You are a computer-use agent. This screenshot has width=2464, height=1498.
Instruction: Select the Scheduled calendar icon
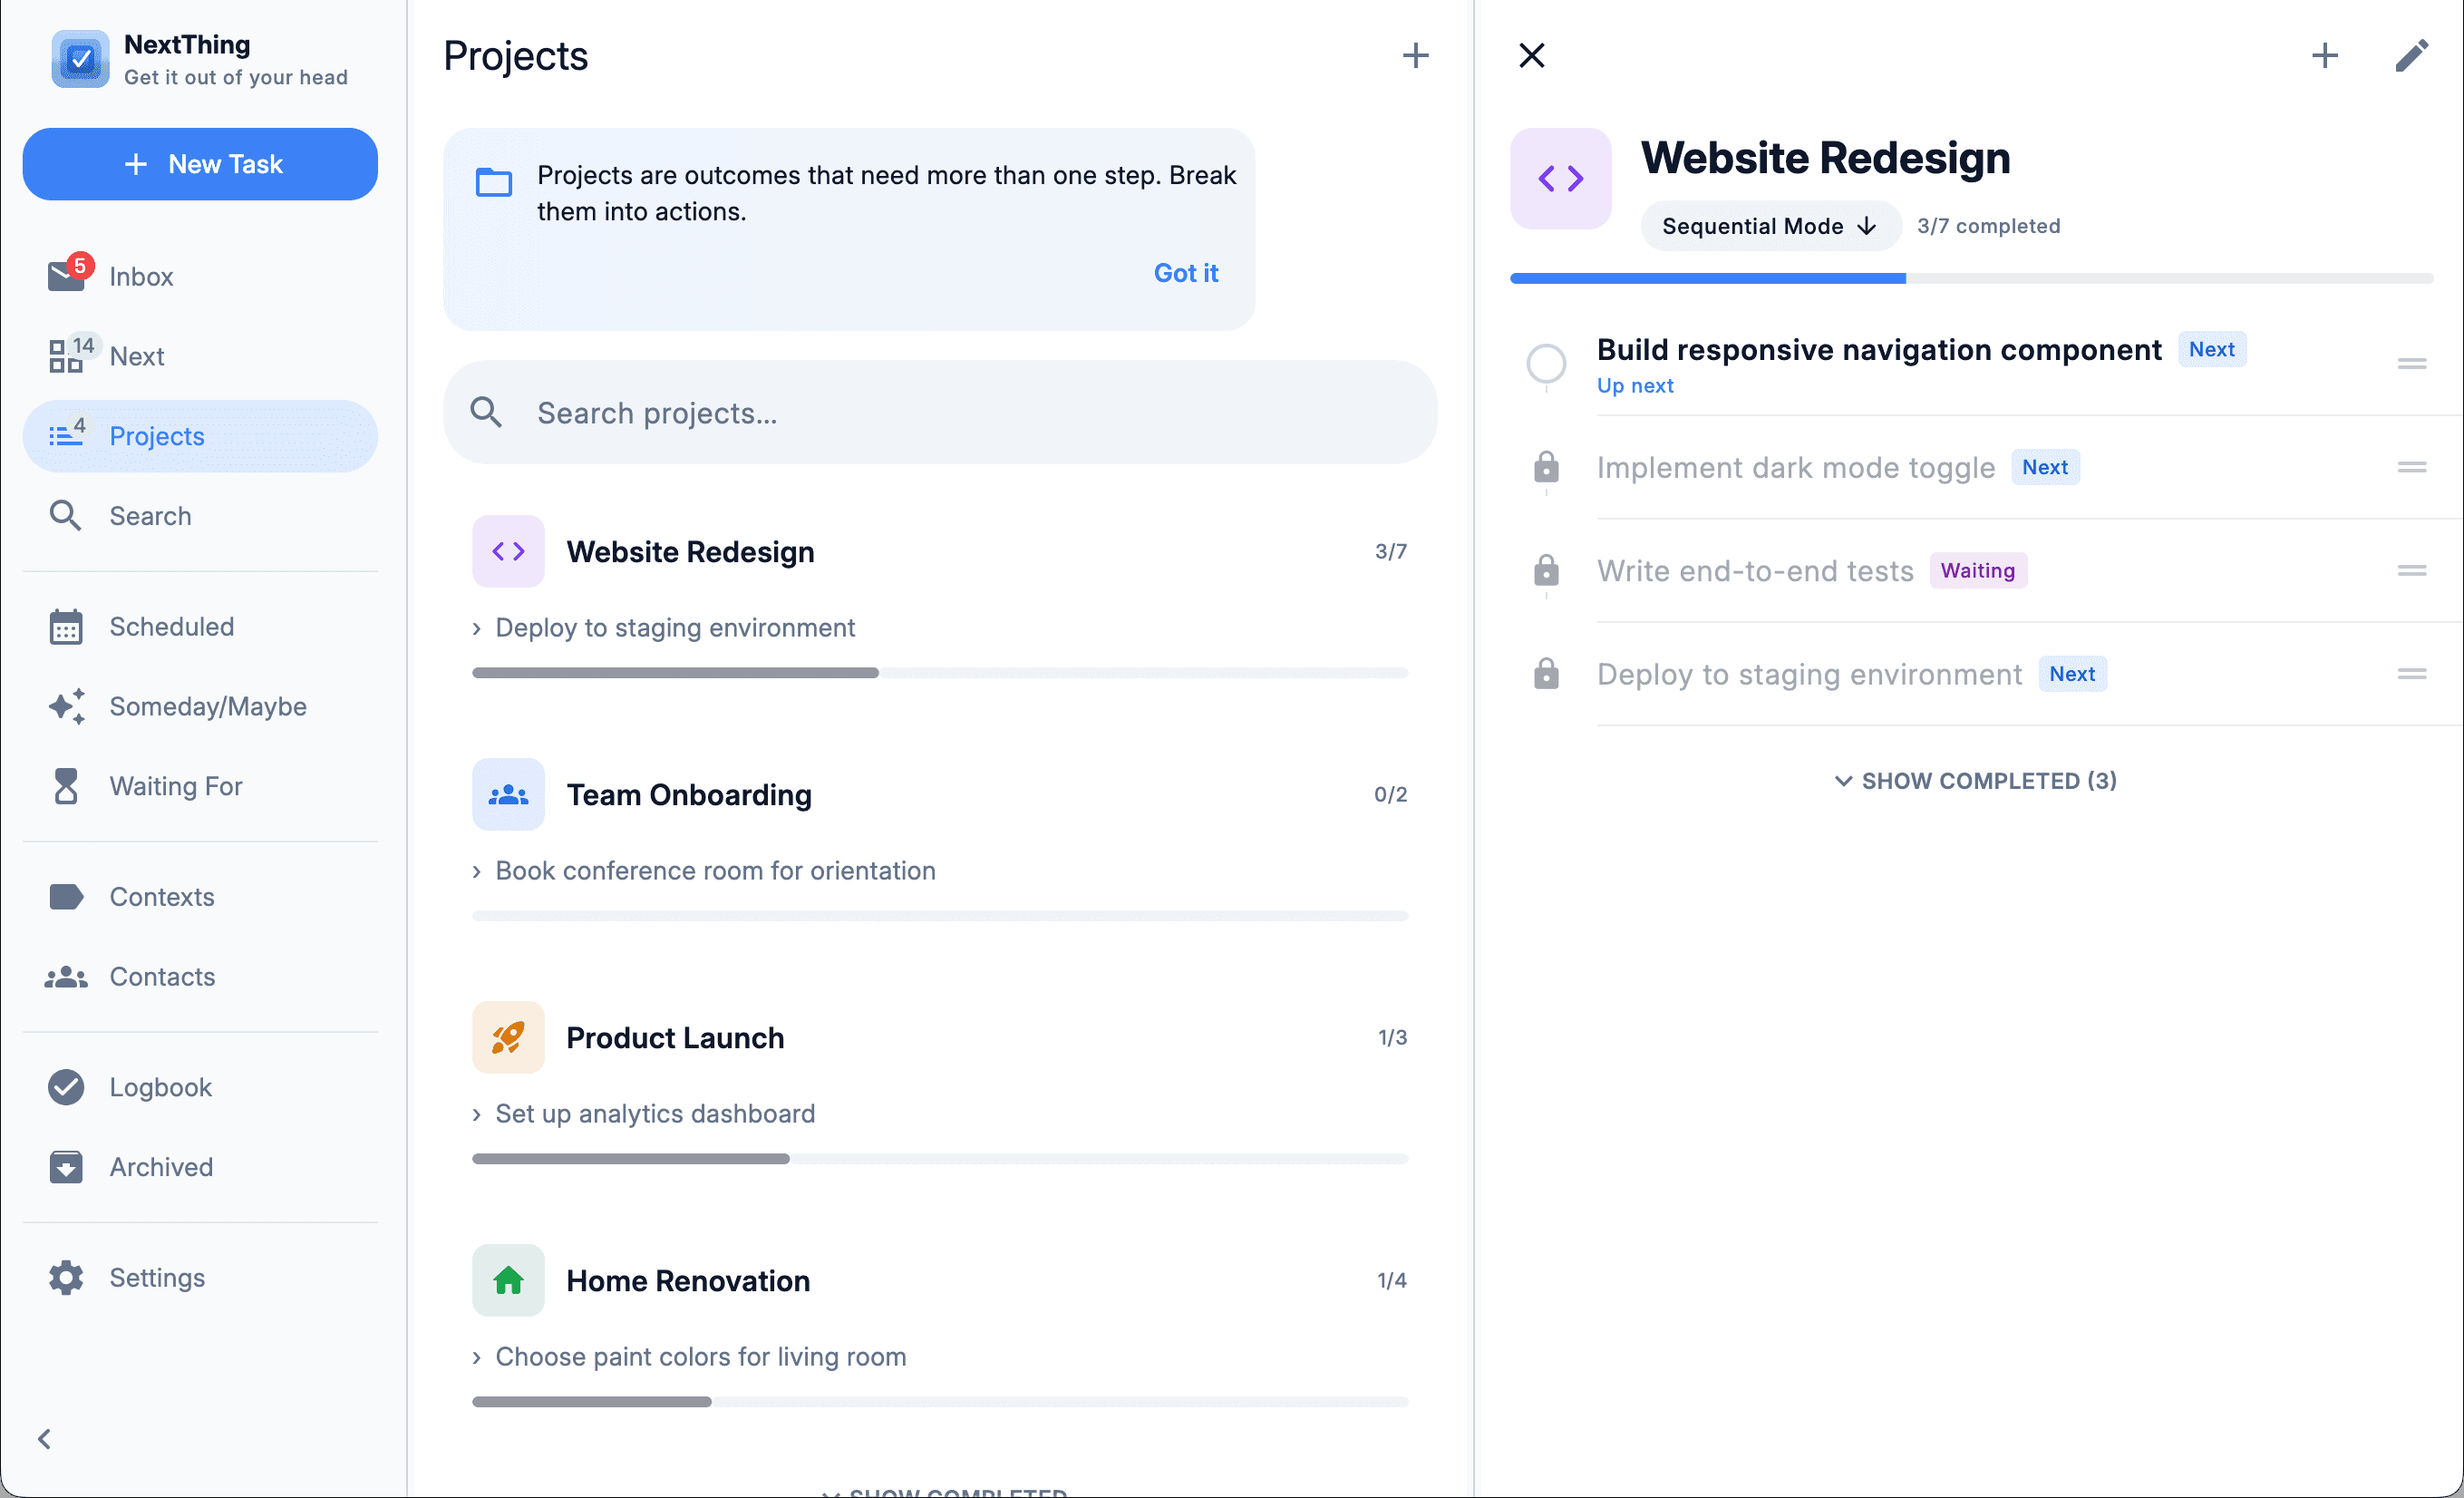[x=66, y=626]
